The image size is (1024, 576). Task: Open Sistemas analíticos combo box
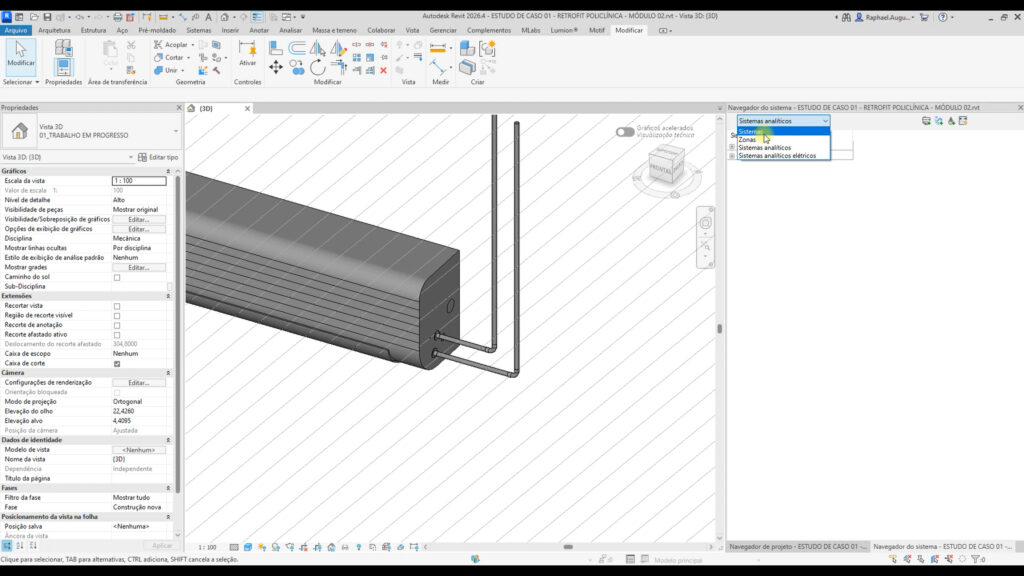tap(783, 121)
